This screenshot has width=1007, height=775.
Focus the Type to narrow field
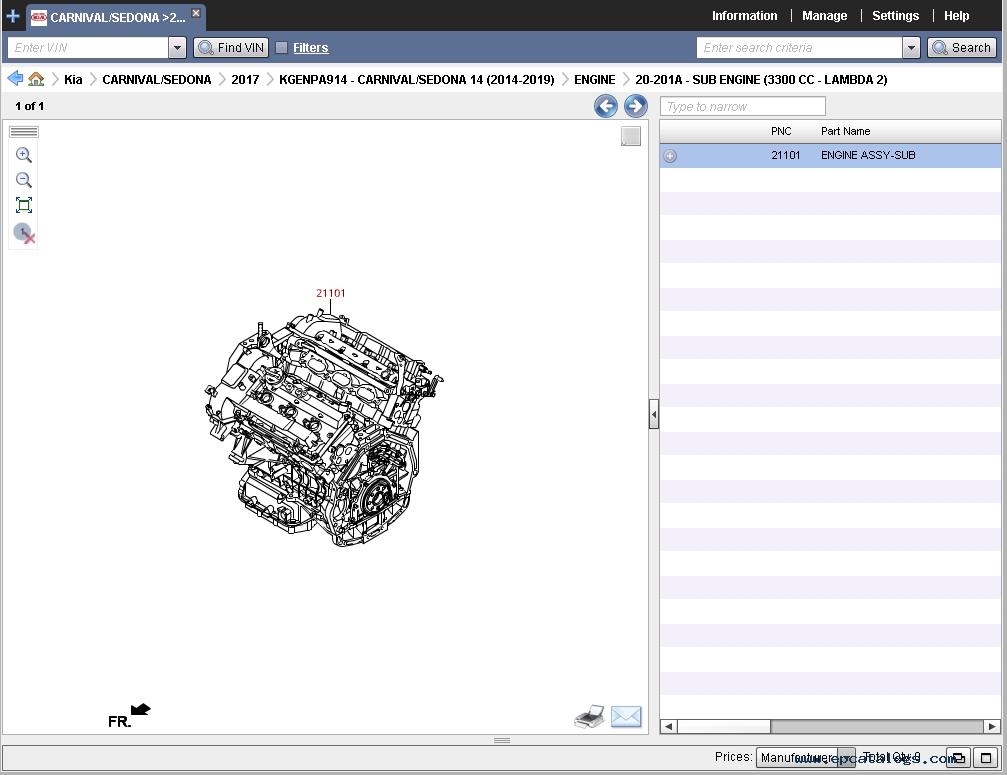click(742, 107)
